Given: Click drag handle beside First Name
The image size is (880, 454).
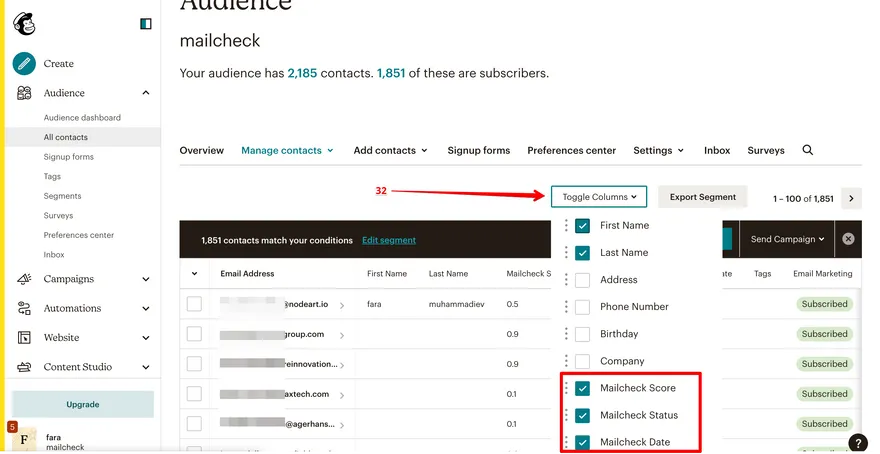Looking at the screenshot, I should tap(566, 225).
